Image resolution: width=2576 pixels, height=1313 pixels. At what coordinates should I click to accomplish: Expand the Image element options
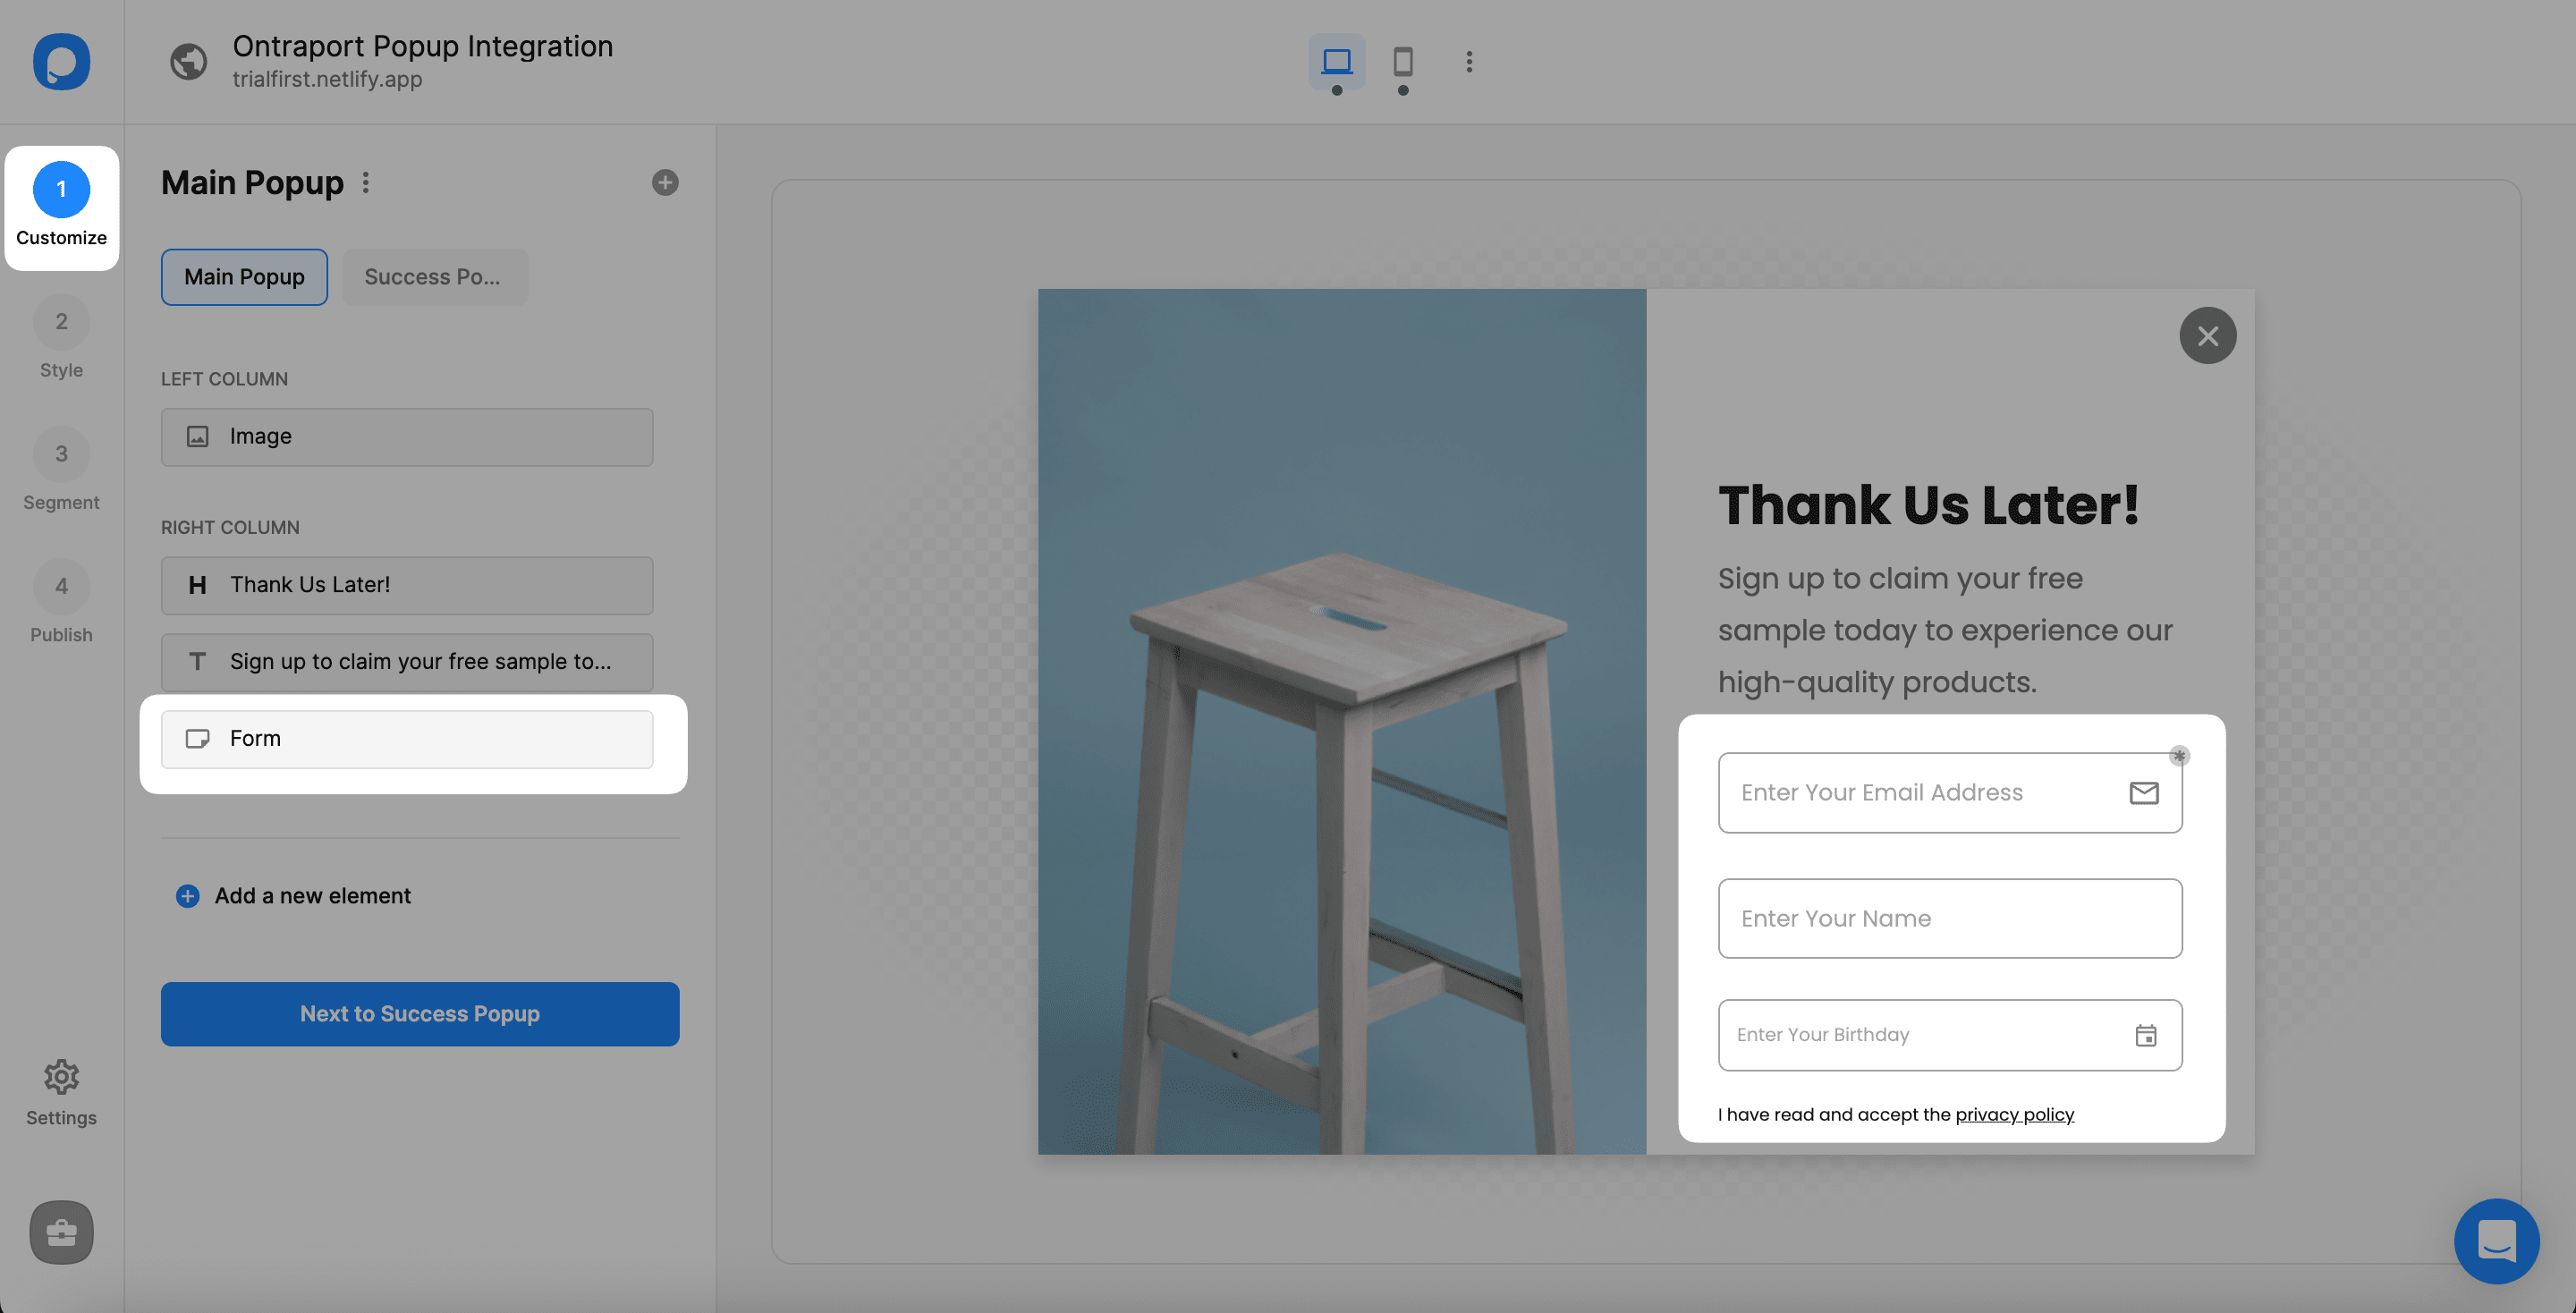tap(407, 437)
